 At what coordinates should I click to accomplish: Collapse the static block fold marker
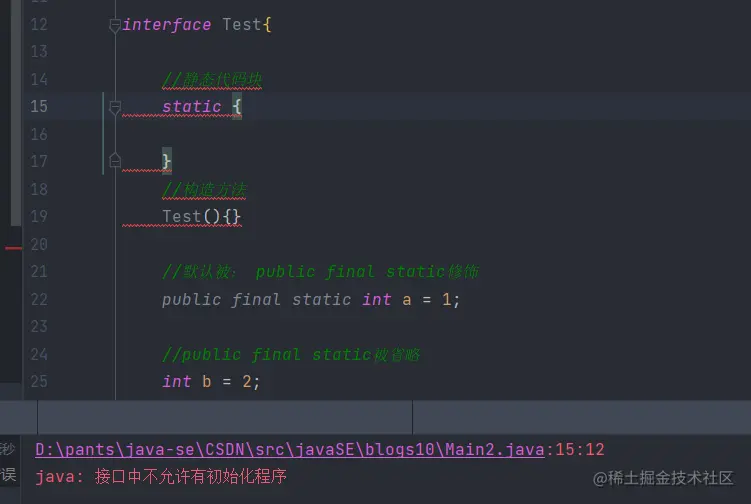click(114, 108)
